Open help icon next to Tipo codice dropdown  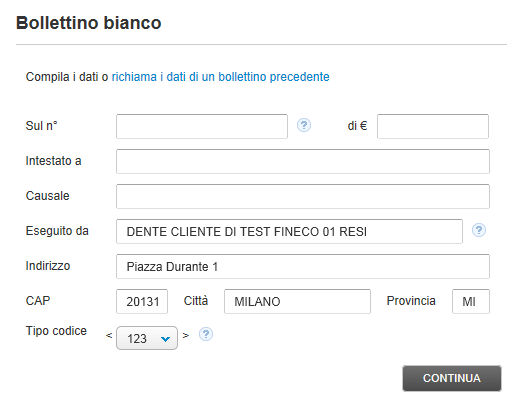pos(206,334)
